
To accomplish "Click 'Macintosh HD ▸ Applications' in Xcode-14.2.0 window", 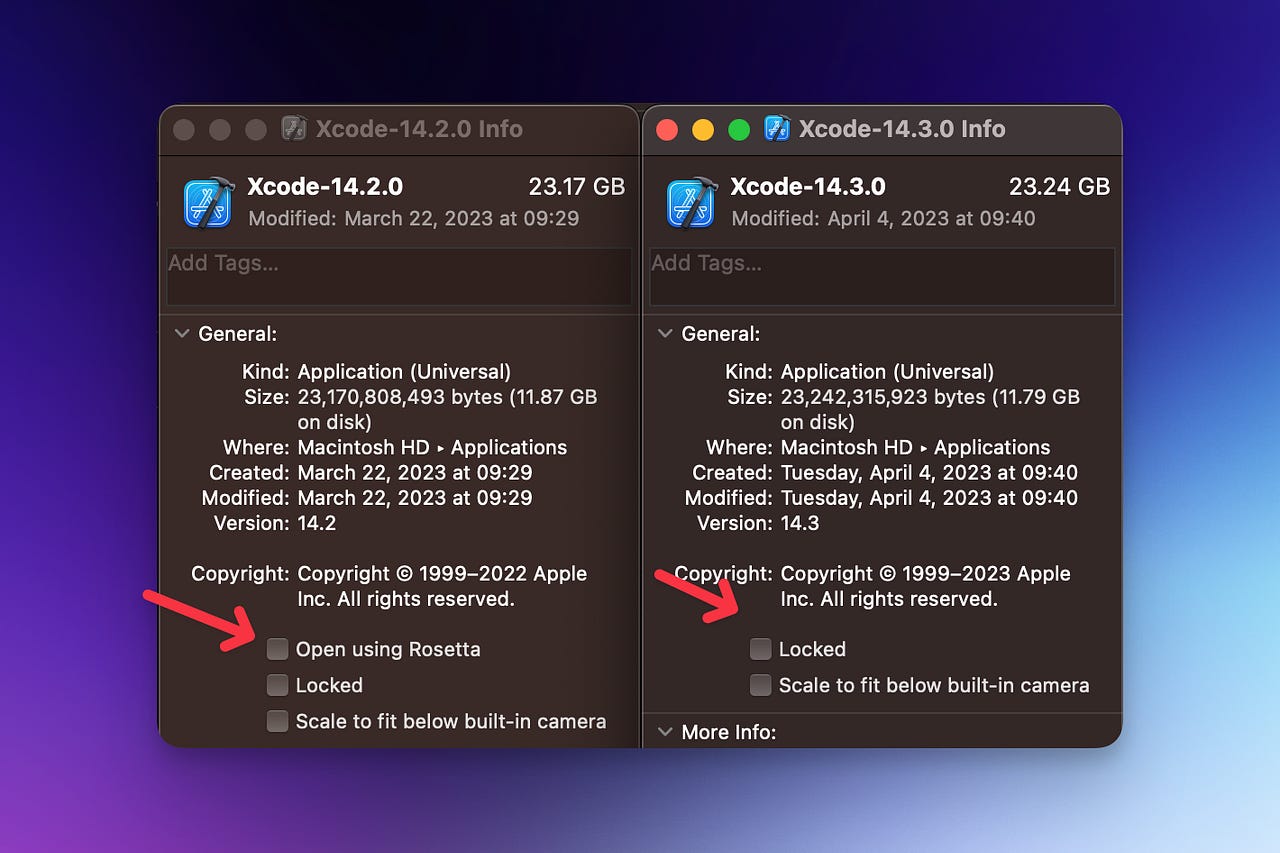I will [x=432, y=447].
